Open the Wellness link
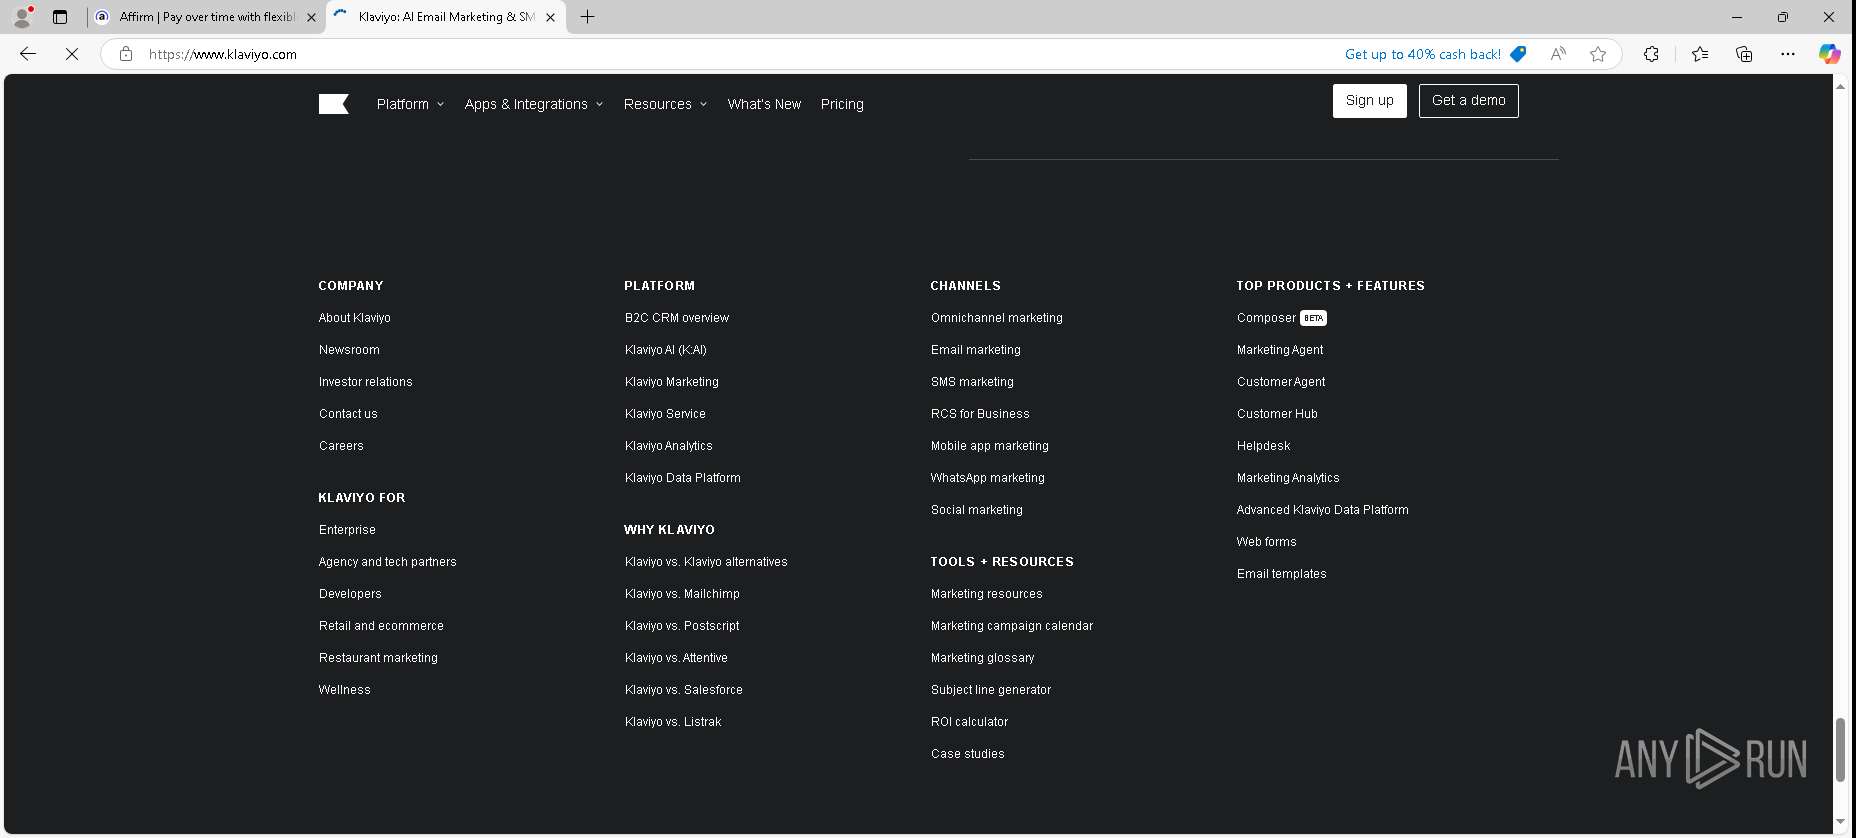Image resolution: width=1856 pixels, height=838 pixels. 344,690
